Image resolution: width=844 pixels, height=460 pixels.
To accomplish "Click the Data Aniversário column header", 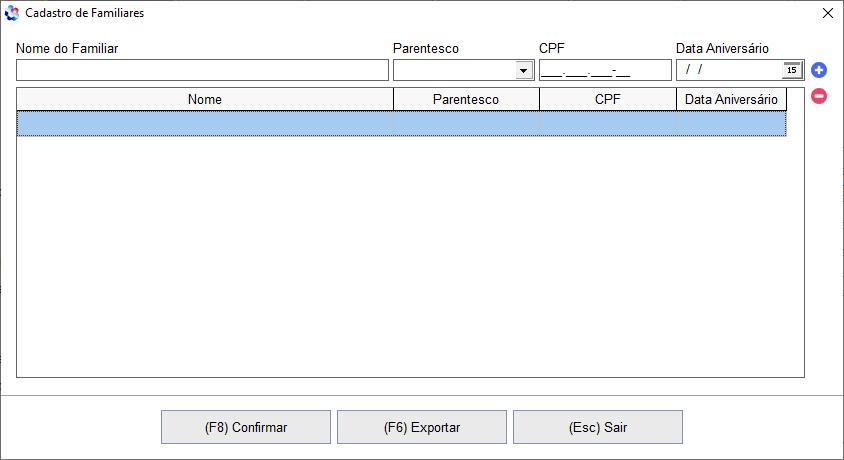I will (732, 100).
